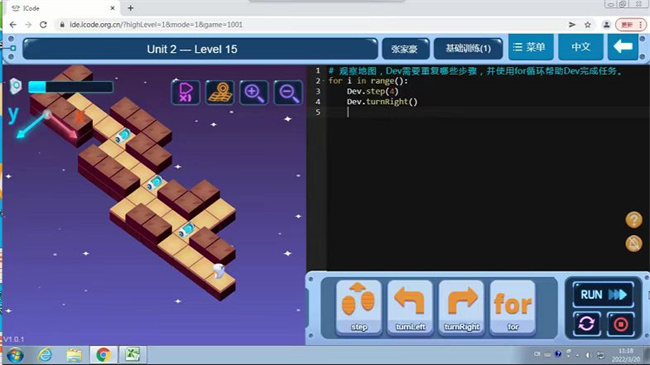Image resolution: width=650 pixels, height=365 pixels.
Task: Open the 菜单 menu
Action: coord(529,47)
